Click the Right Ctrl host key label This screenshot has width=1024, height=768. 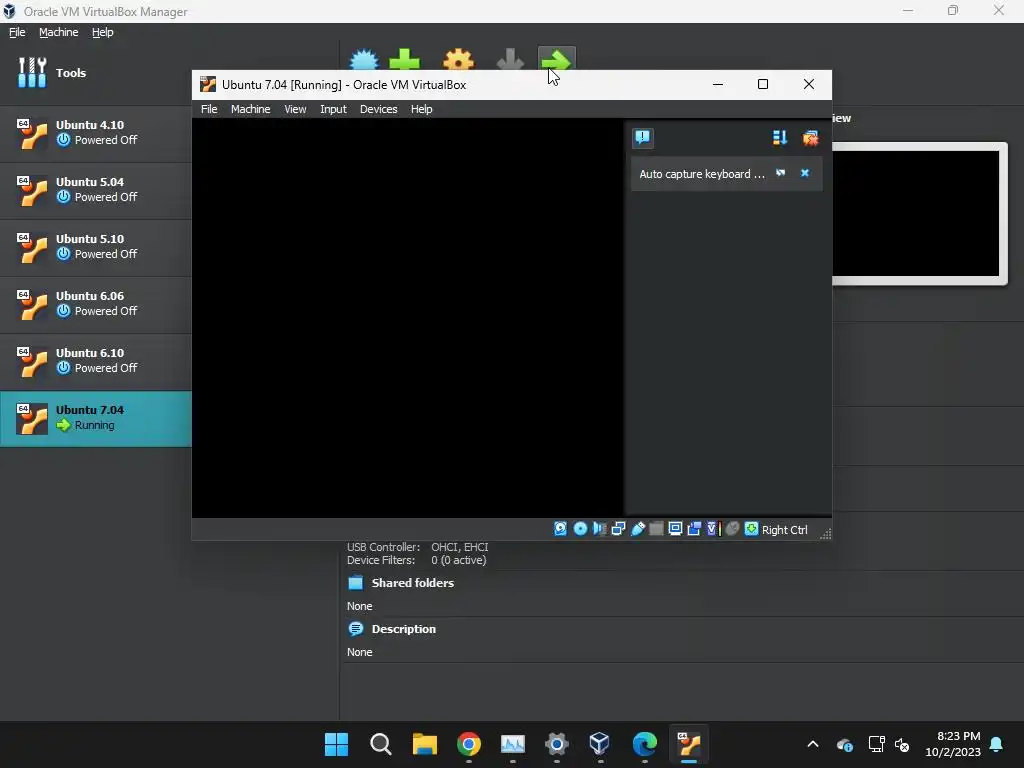point(784,530)
